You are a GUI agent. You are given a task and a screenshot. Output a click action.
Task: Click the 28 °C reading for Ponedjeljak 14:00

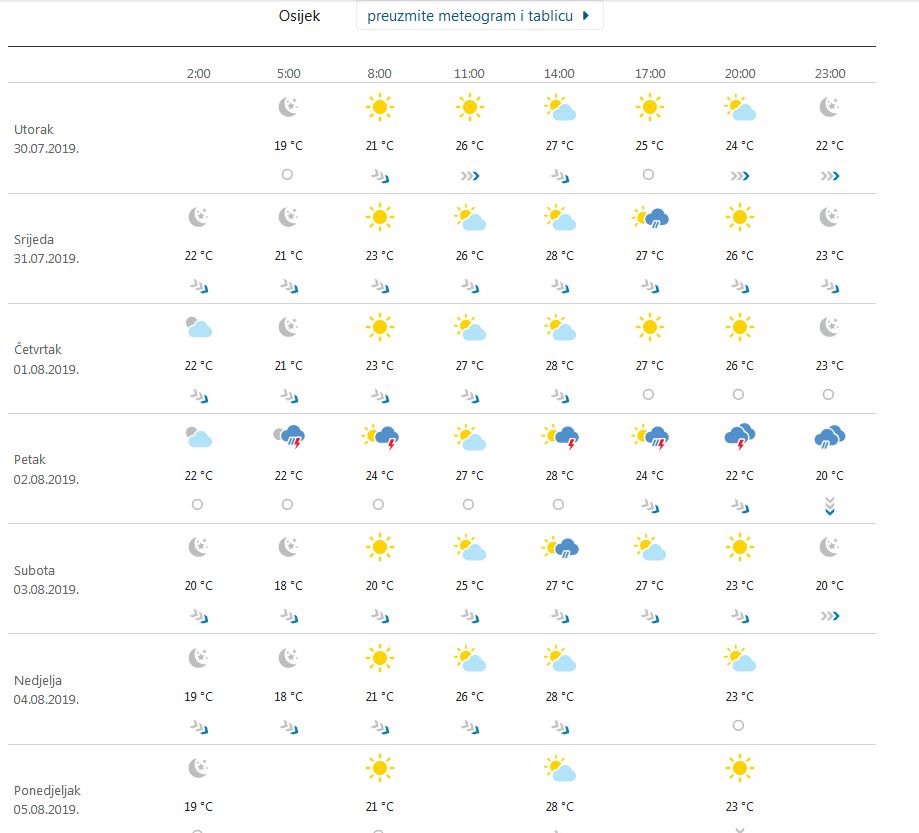pyautogui.click(x=559, y=806)
